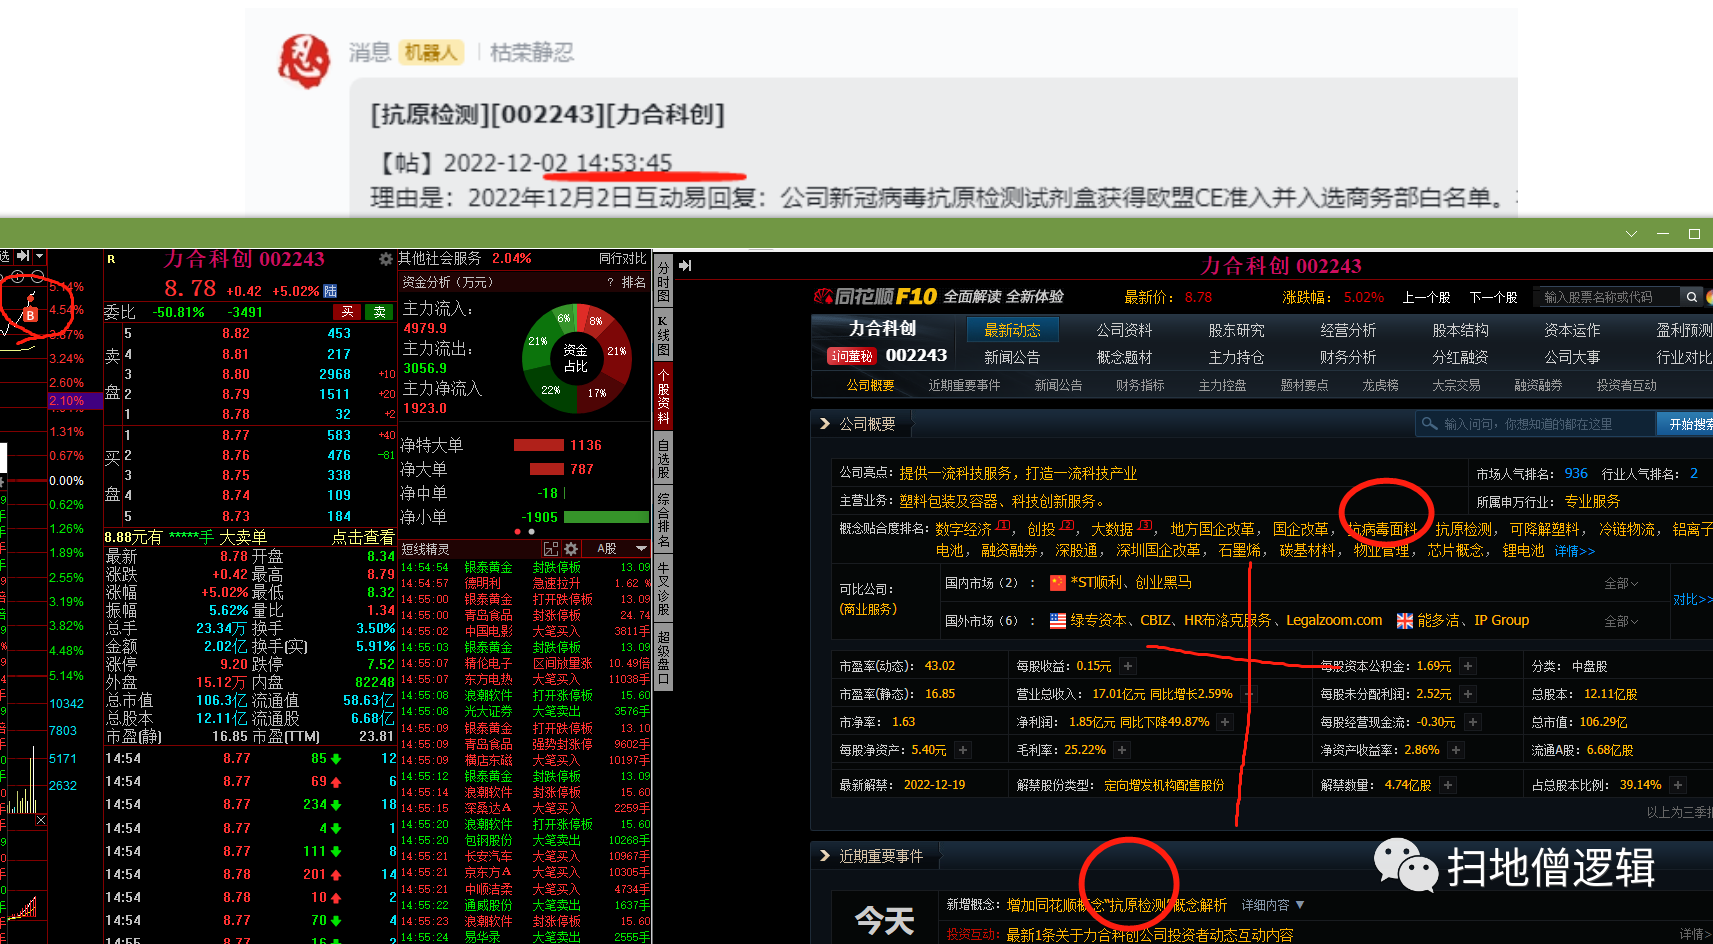Screen dimensions: 1713x944
Task: Open the 公司资料 menu
Action: [1124, 330]
